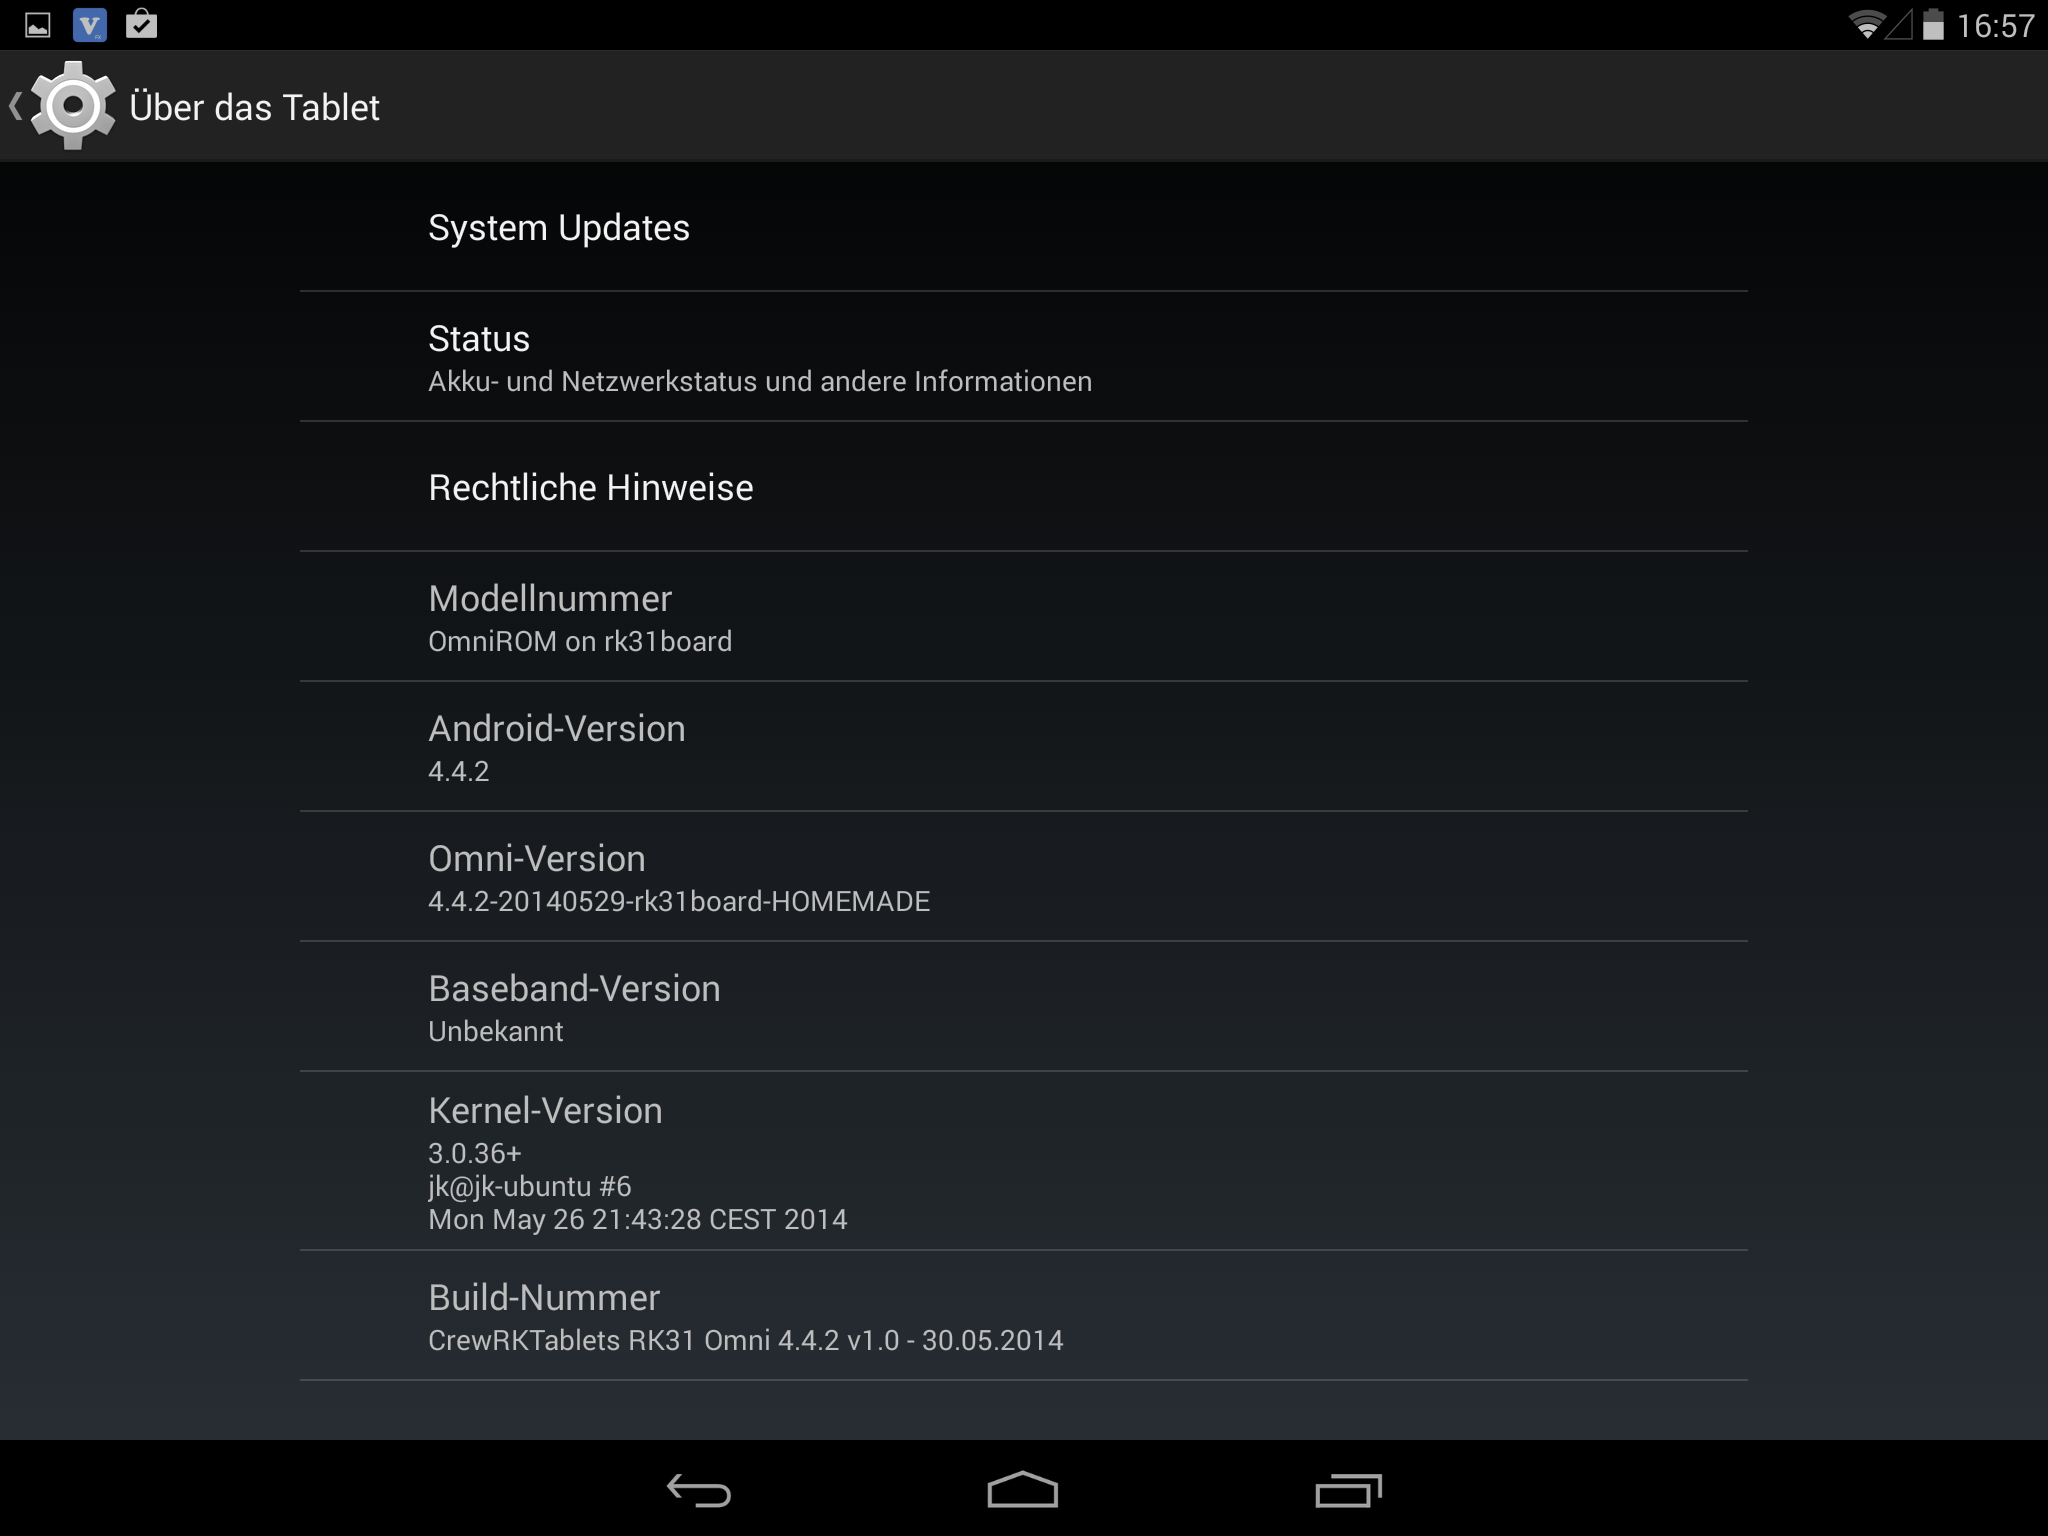Tap the blue V app notification icon
Image resolution: width=2048 pixels, height=1536 pixels.
(x=90, y=25)
